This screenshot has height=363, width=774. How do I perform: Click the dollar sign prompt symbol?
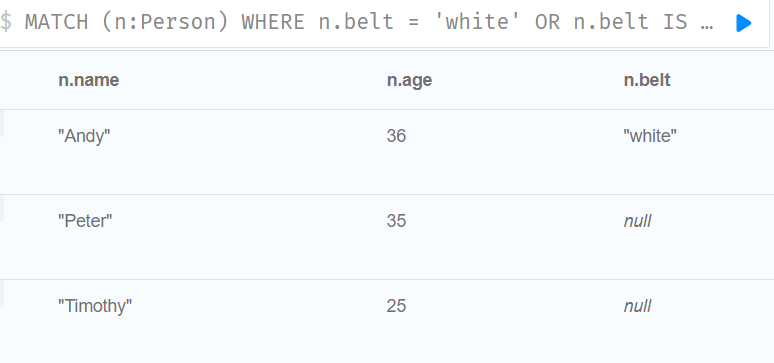click(6, 22)
